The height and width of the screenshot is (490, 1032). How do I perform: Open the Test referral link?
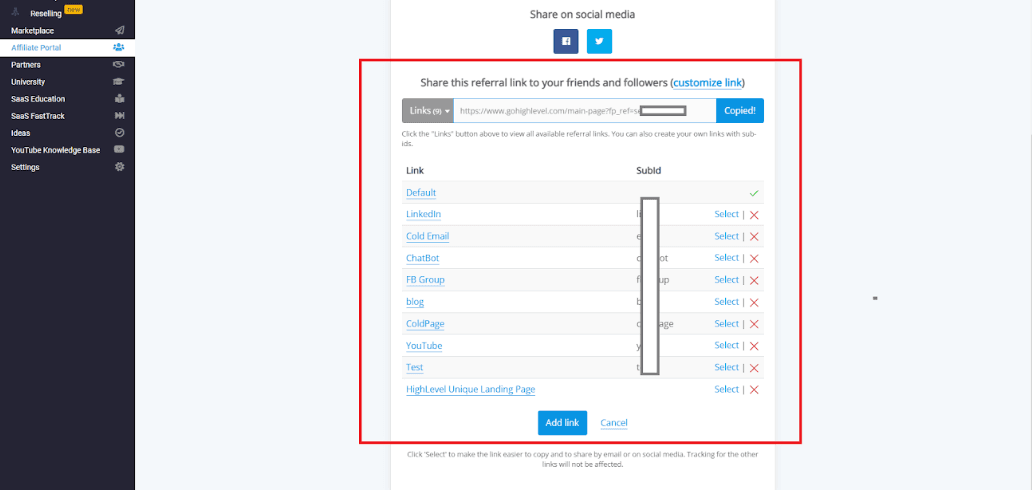tap(415, 368)
